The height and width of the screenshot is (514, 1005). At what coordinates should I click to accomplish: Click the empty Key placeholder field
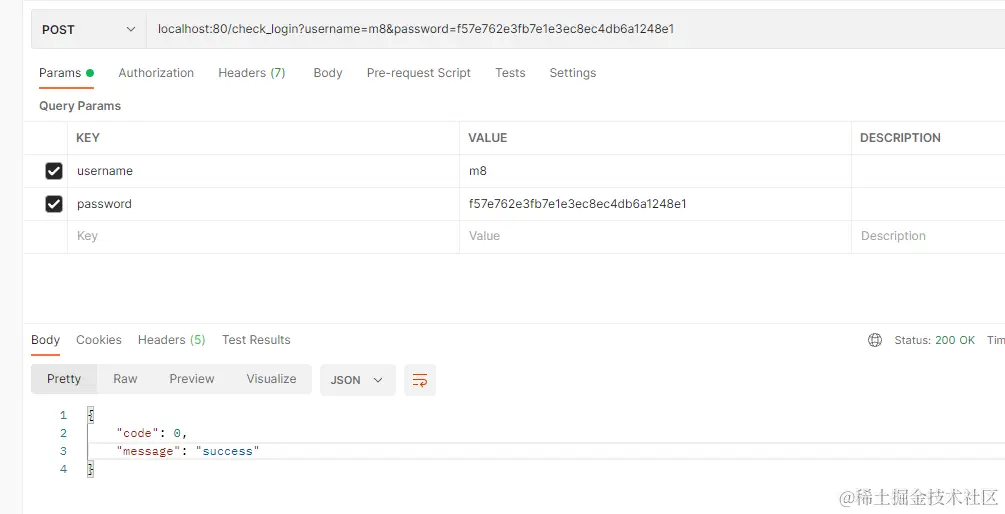click(x=263, y=236)
